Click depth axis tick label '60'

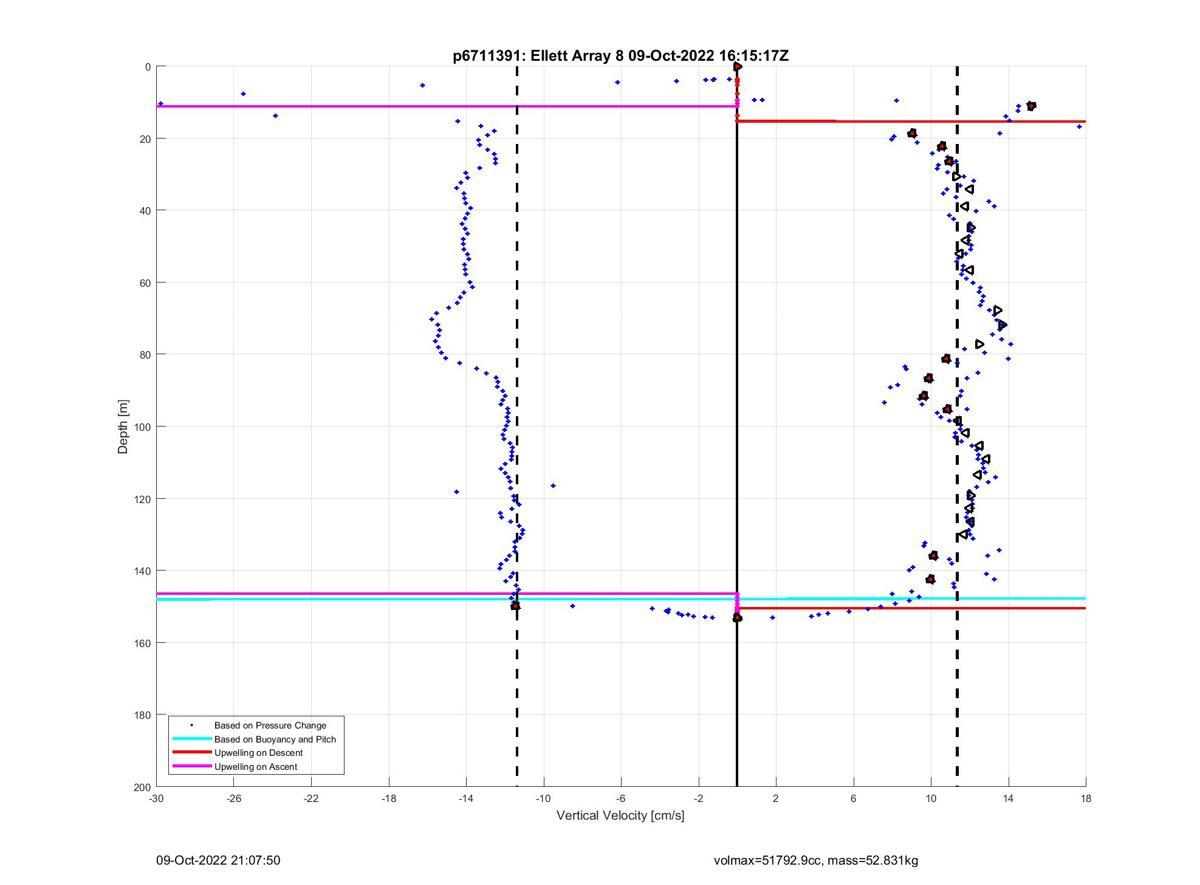pos(145,283)
